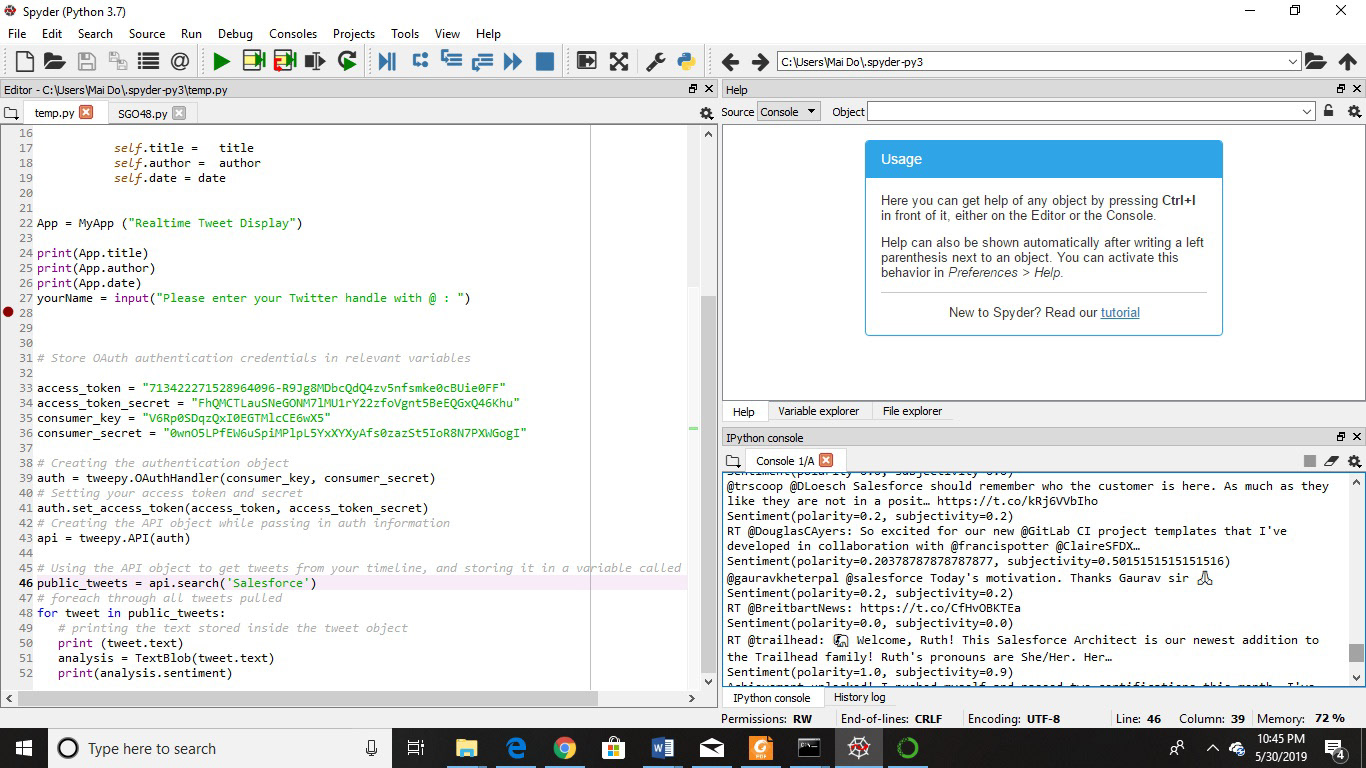
Task: Open the File menu
Action: coord(17,33)
